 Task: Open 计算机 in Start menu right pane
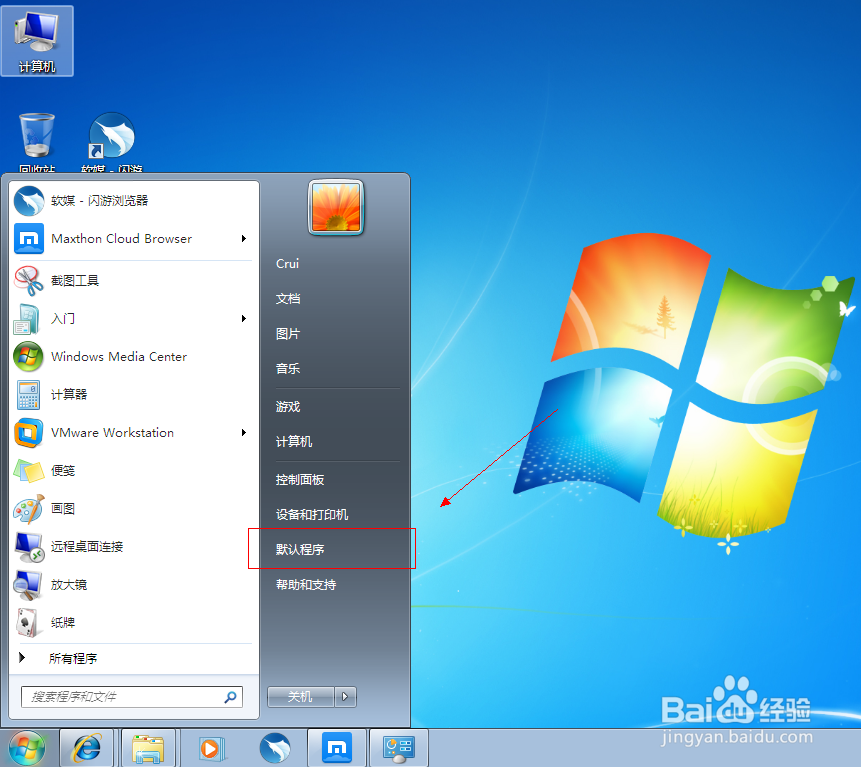click(294, 442)
